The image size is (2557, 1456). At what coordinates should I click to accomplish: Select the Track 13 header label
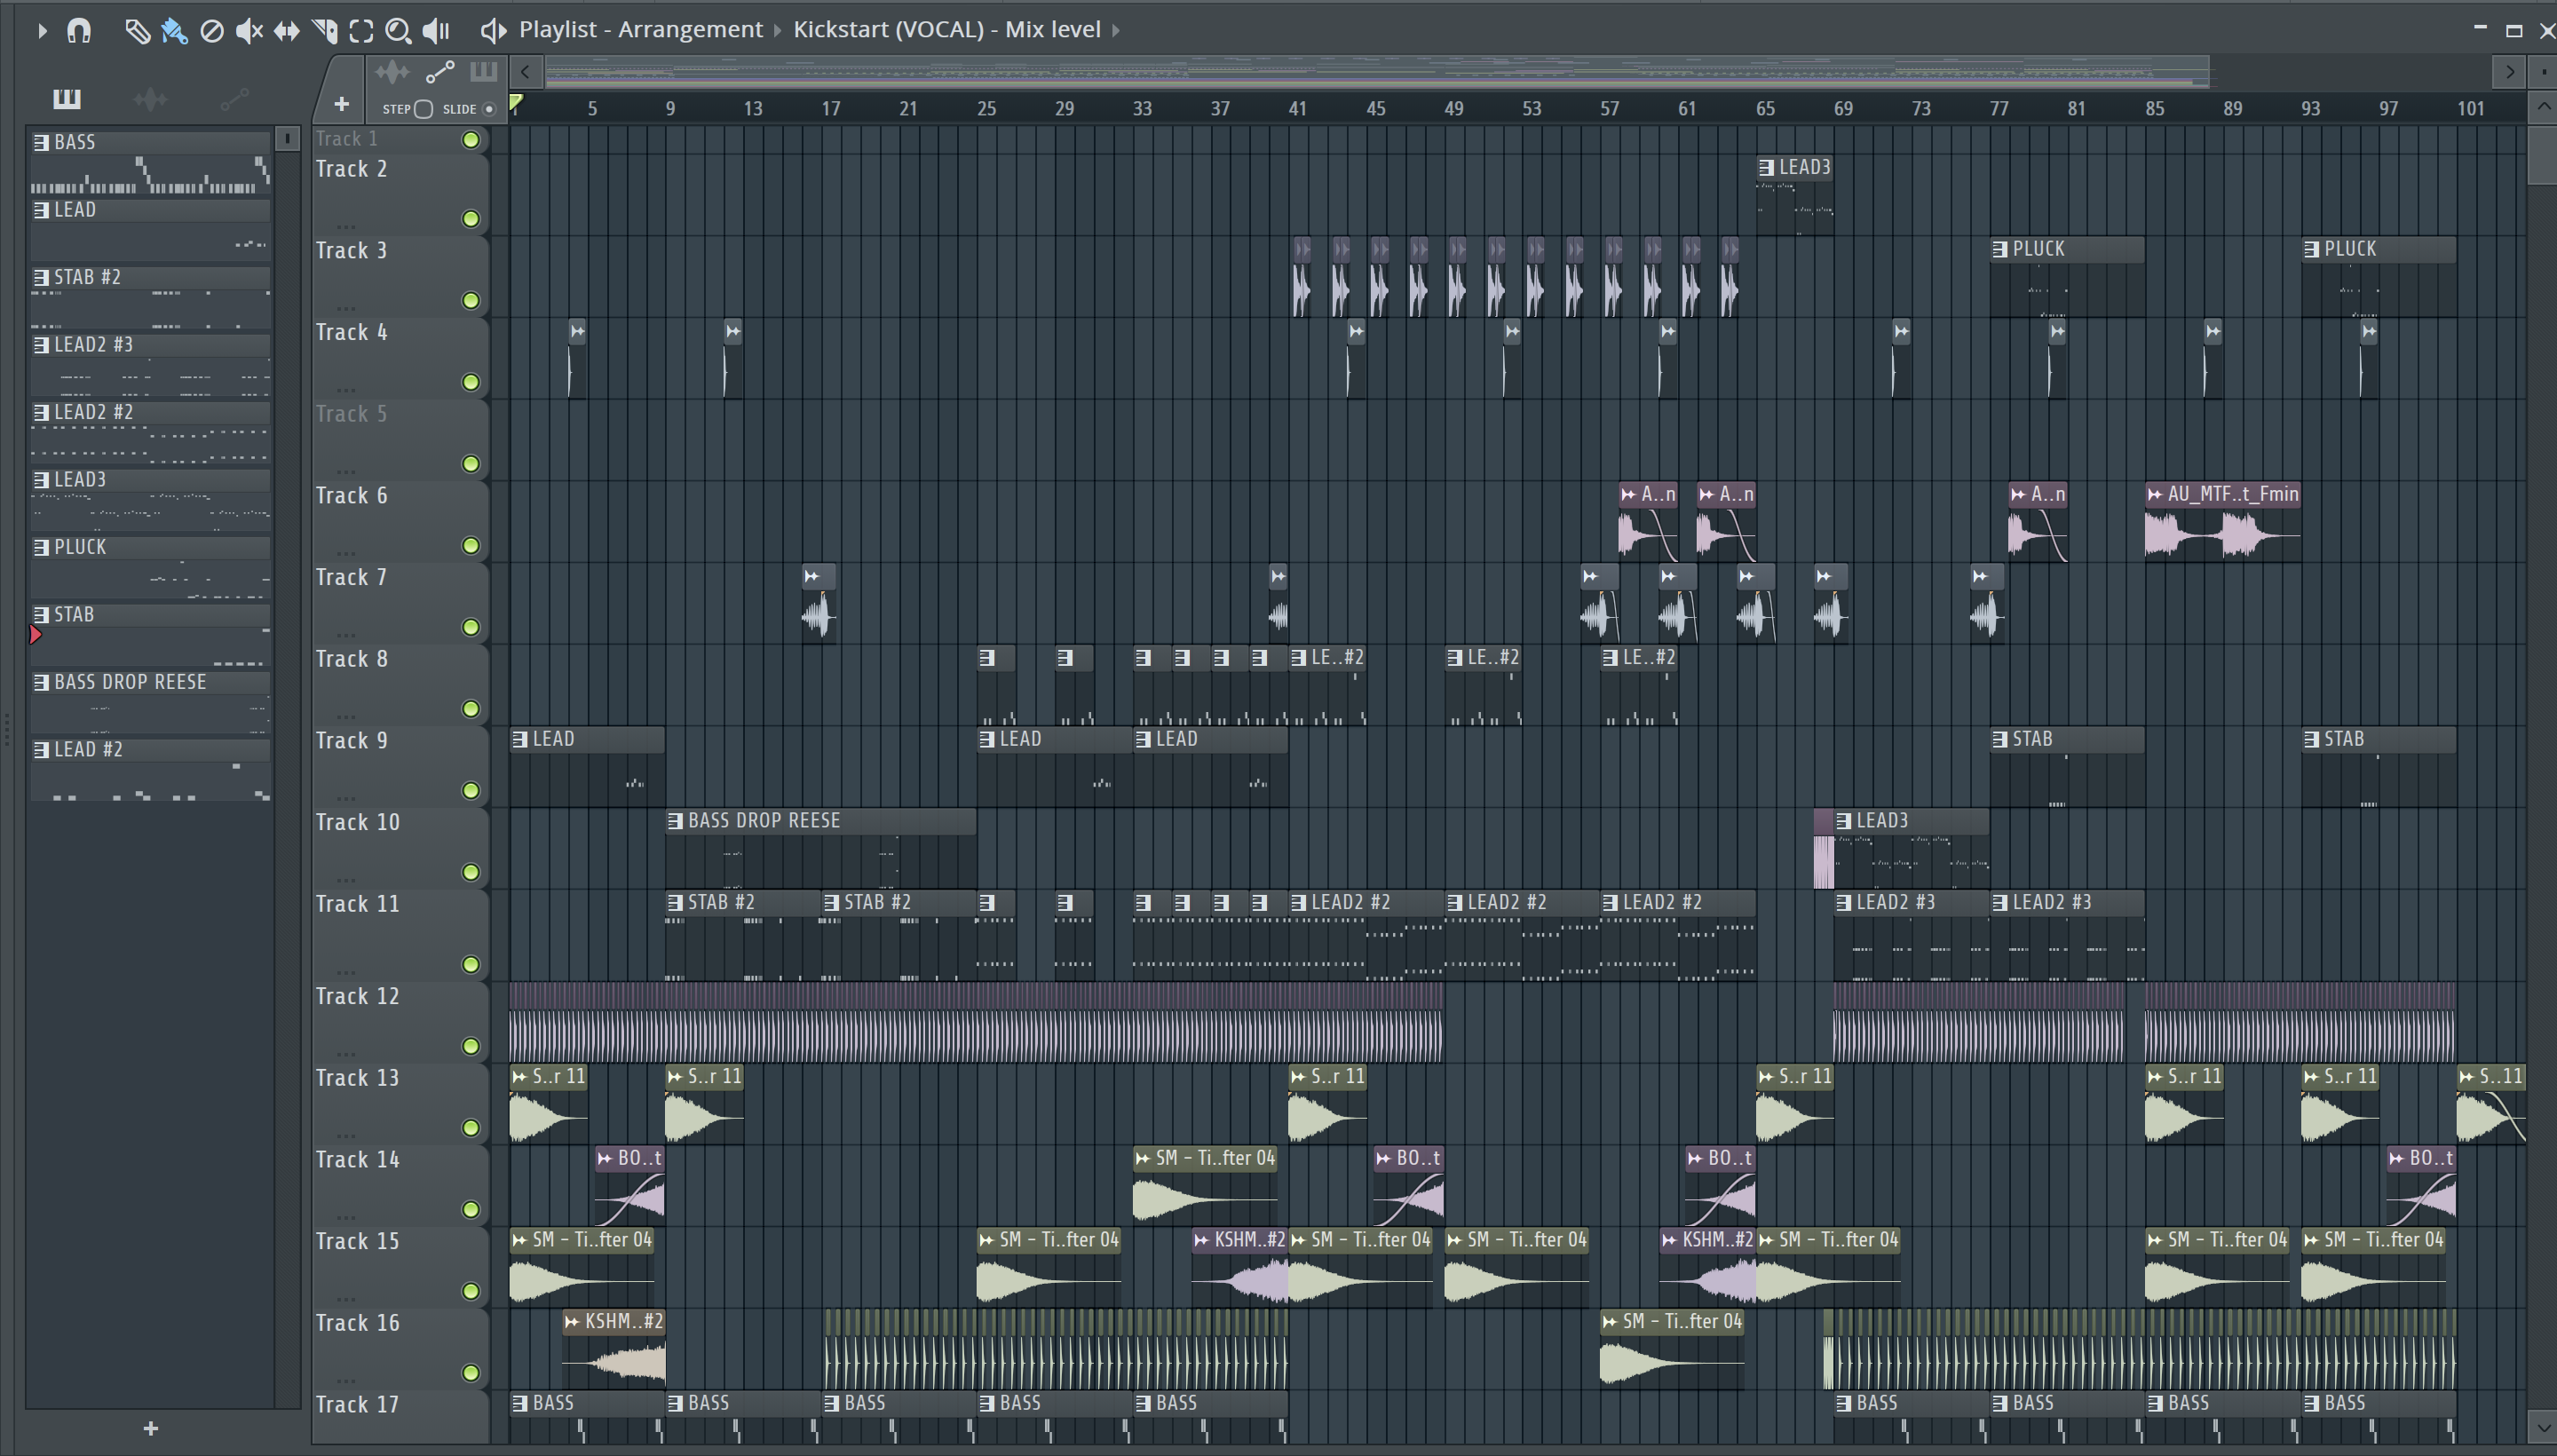tap(357, 1078)
